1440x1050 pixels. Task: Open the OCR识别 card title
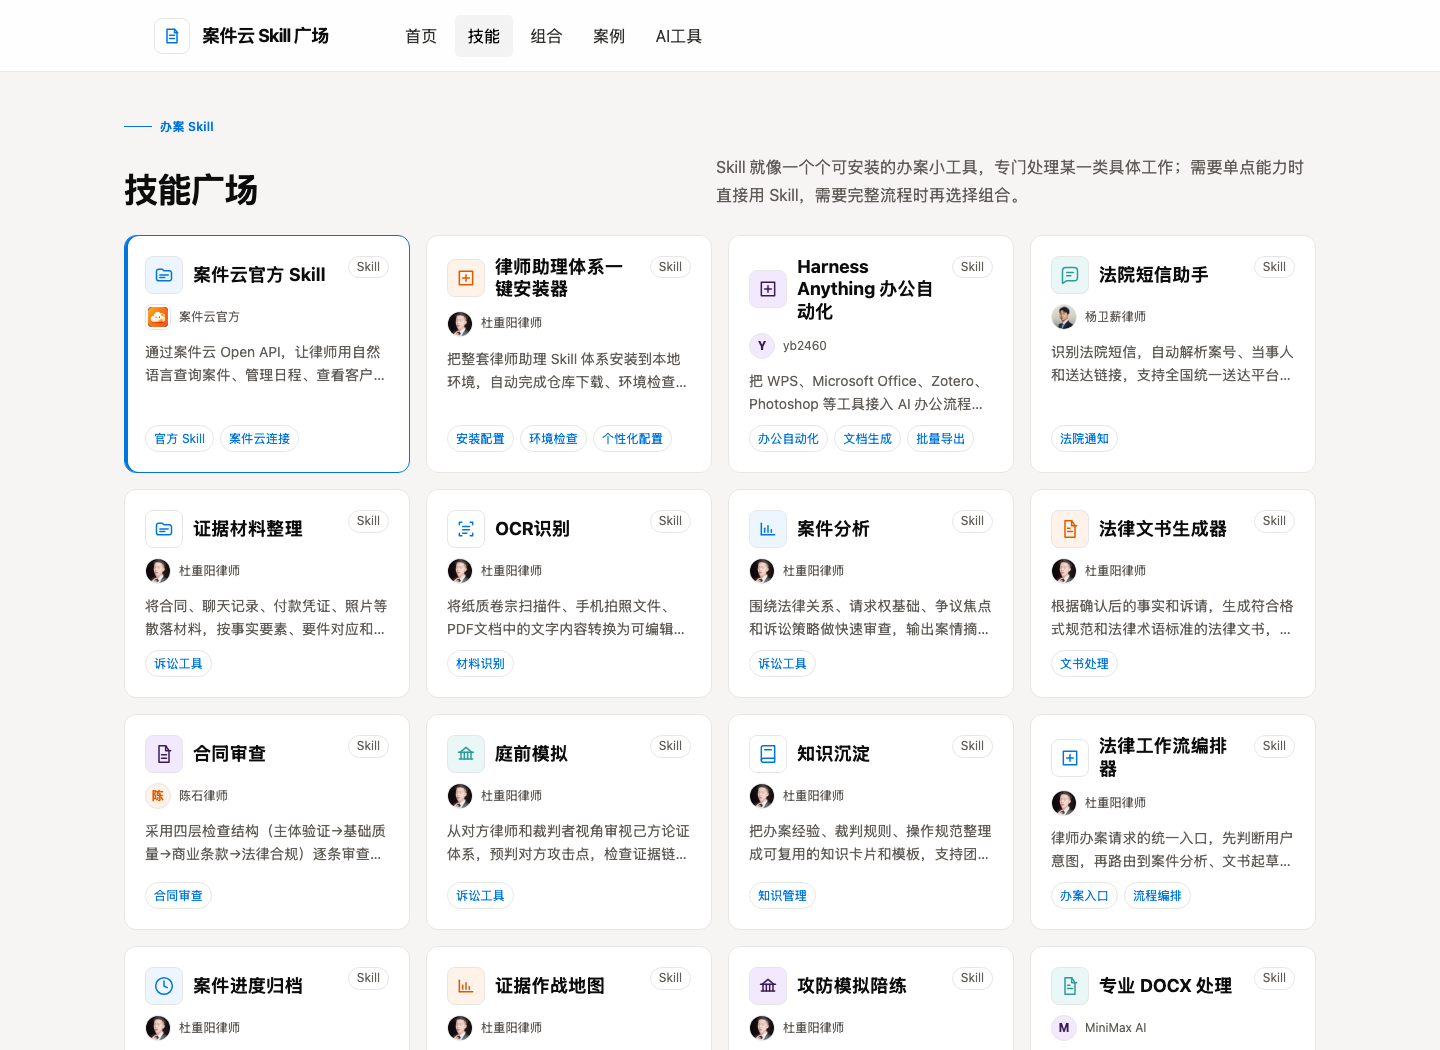[x=533, y=529]
